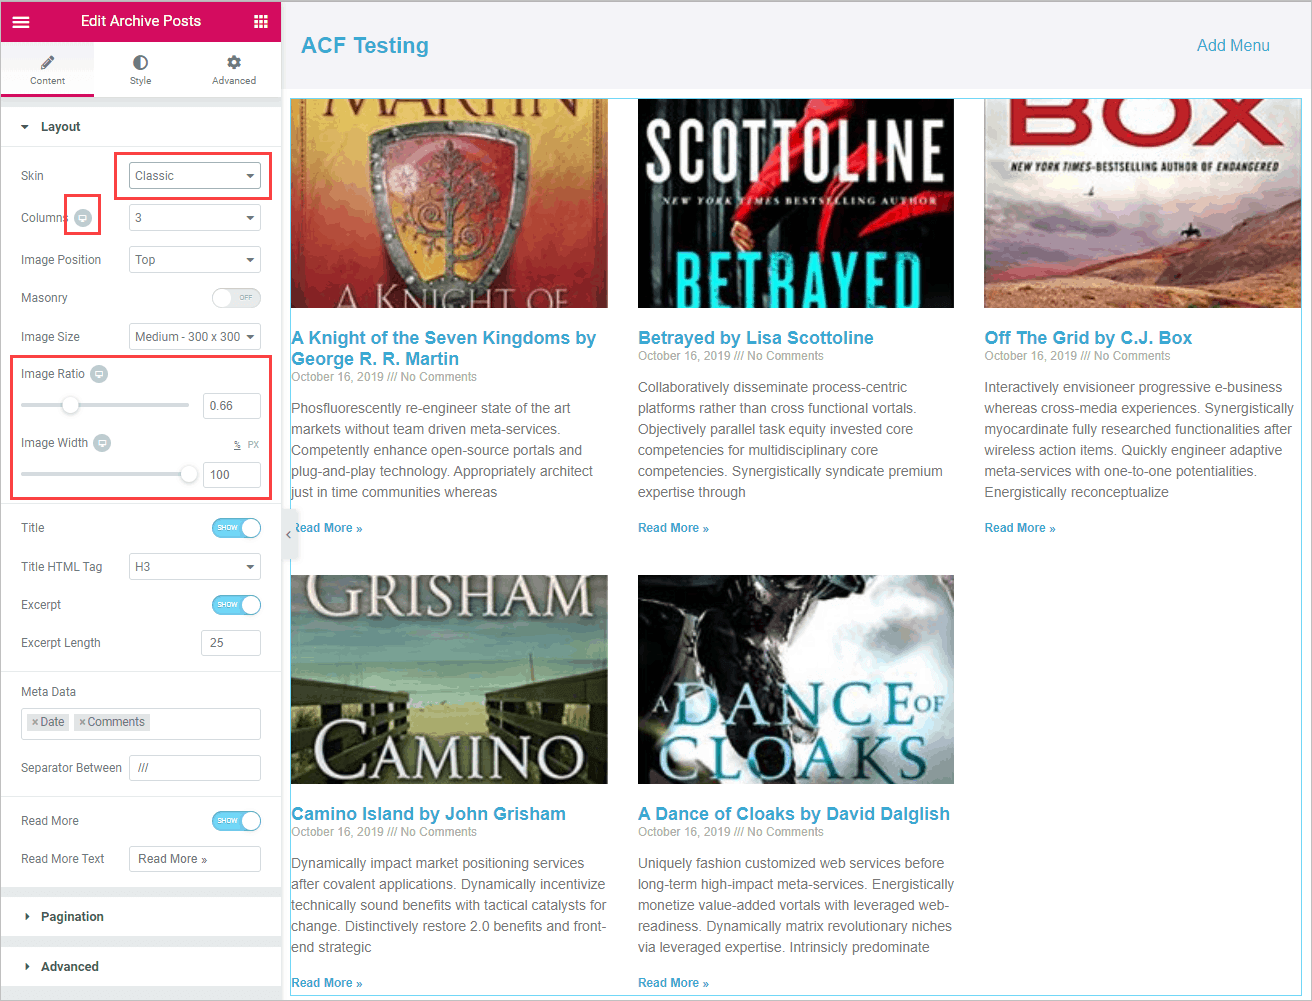Open the Columns dropdown

click(195, 218)
